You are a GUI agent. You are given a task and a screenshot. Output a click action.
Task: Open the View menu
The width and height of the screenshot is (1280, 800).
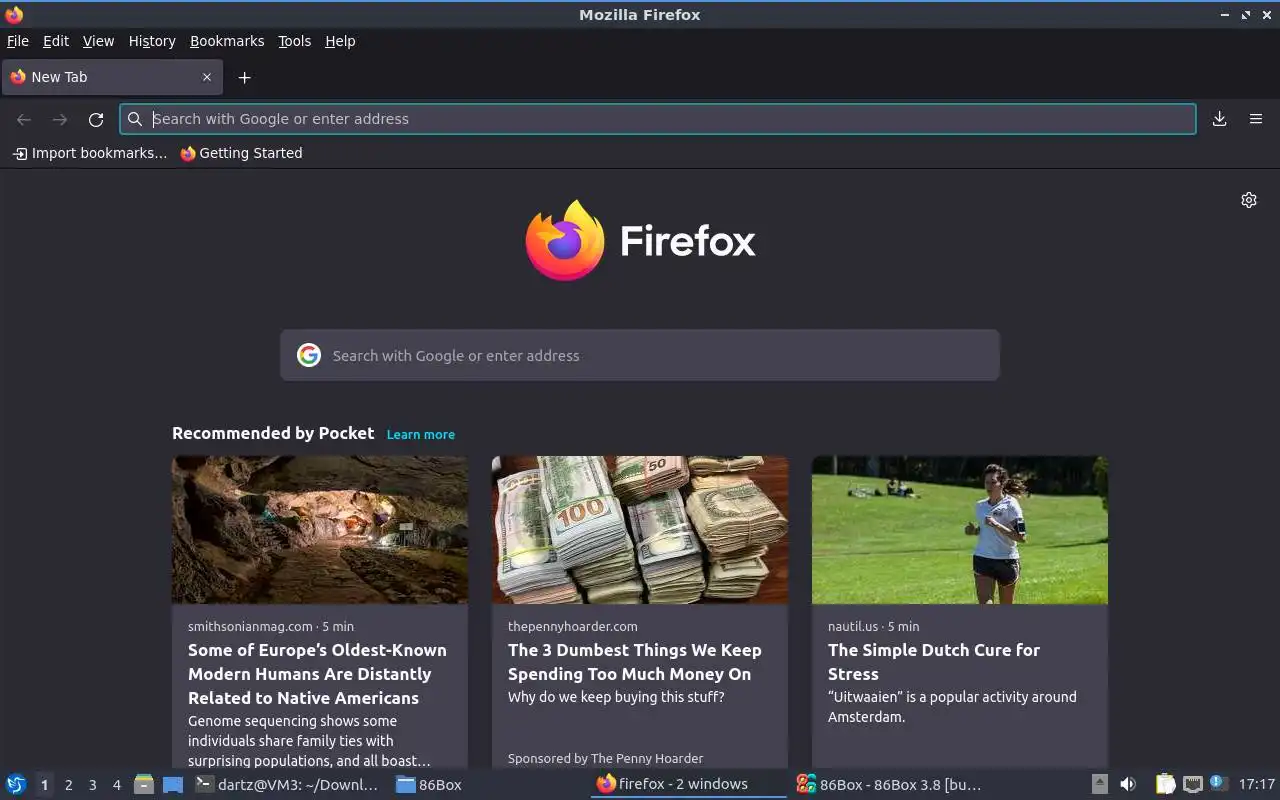pyautogui.click(x=98, y=41)
